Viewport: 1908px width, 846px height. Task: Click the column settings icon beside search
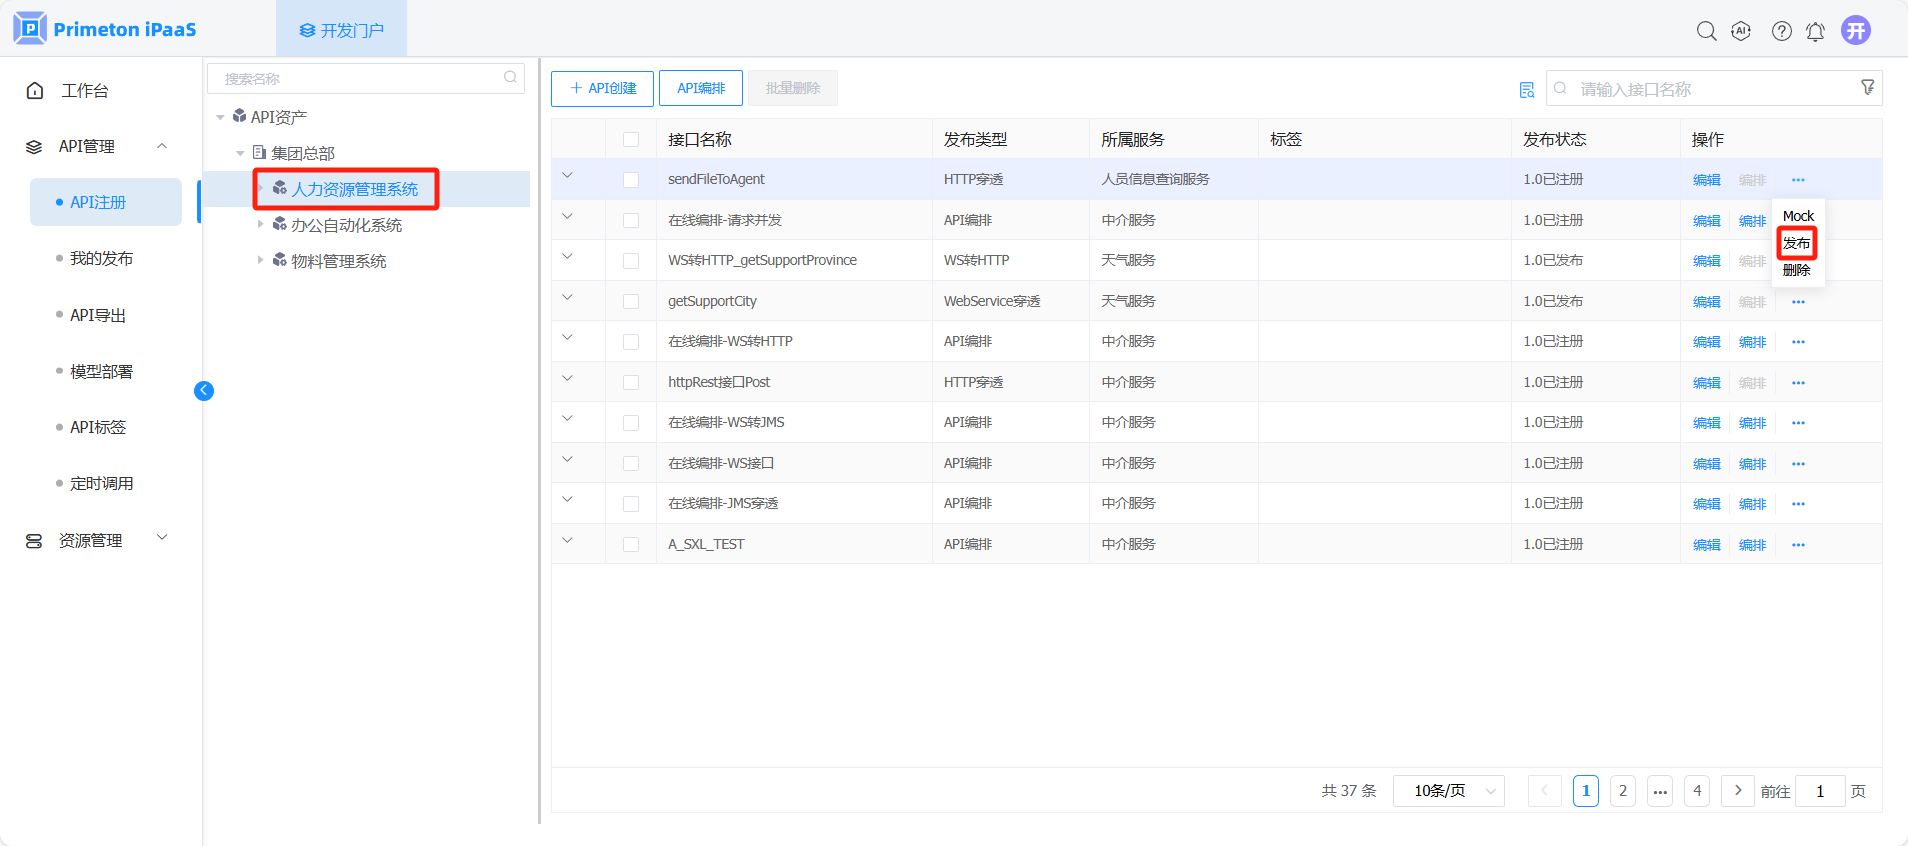(x=1526, y=90)
